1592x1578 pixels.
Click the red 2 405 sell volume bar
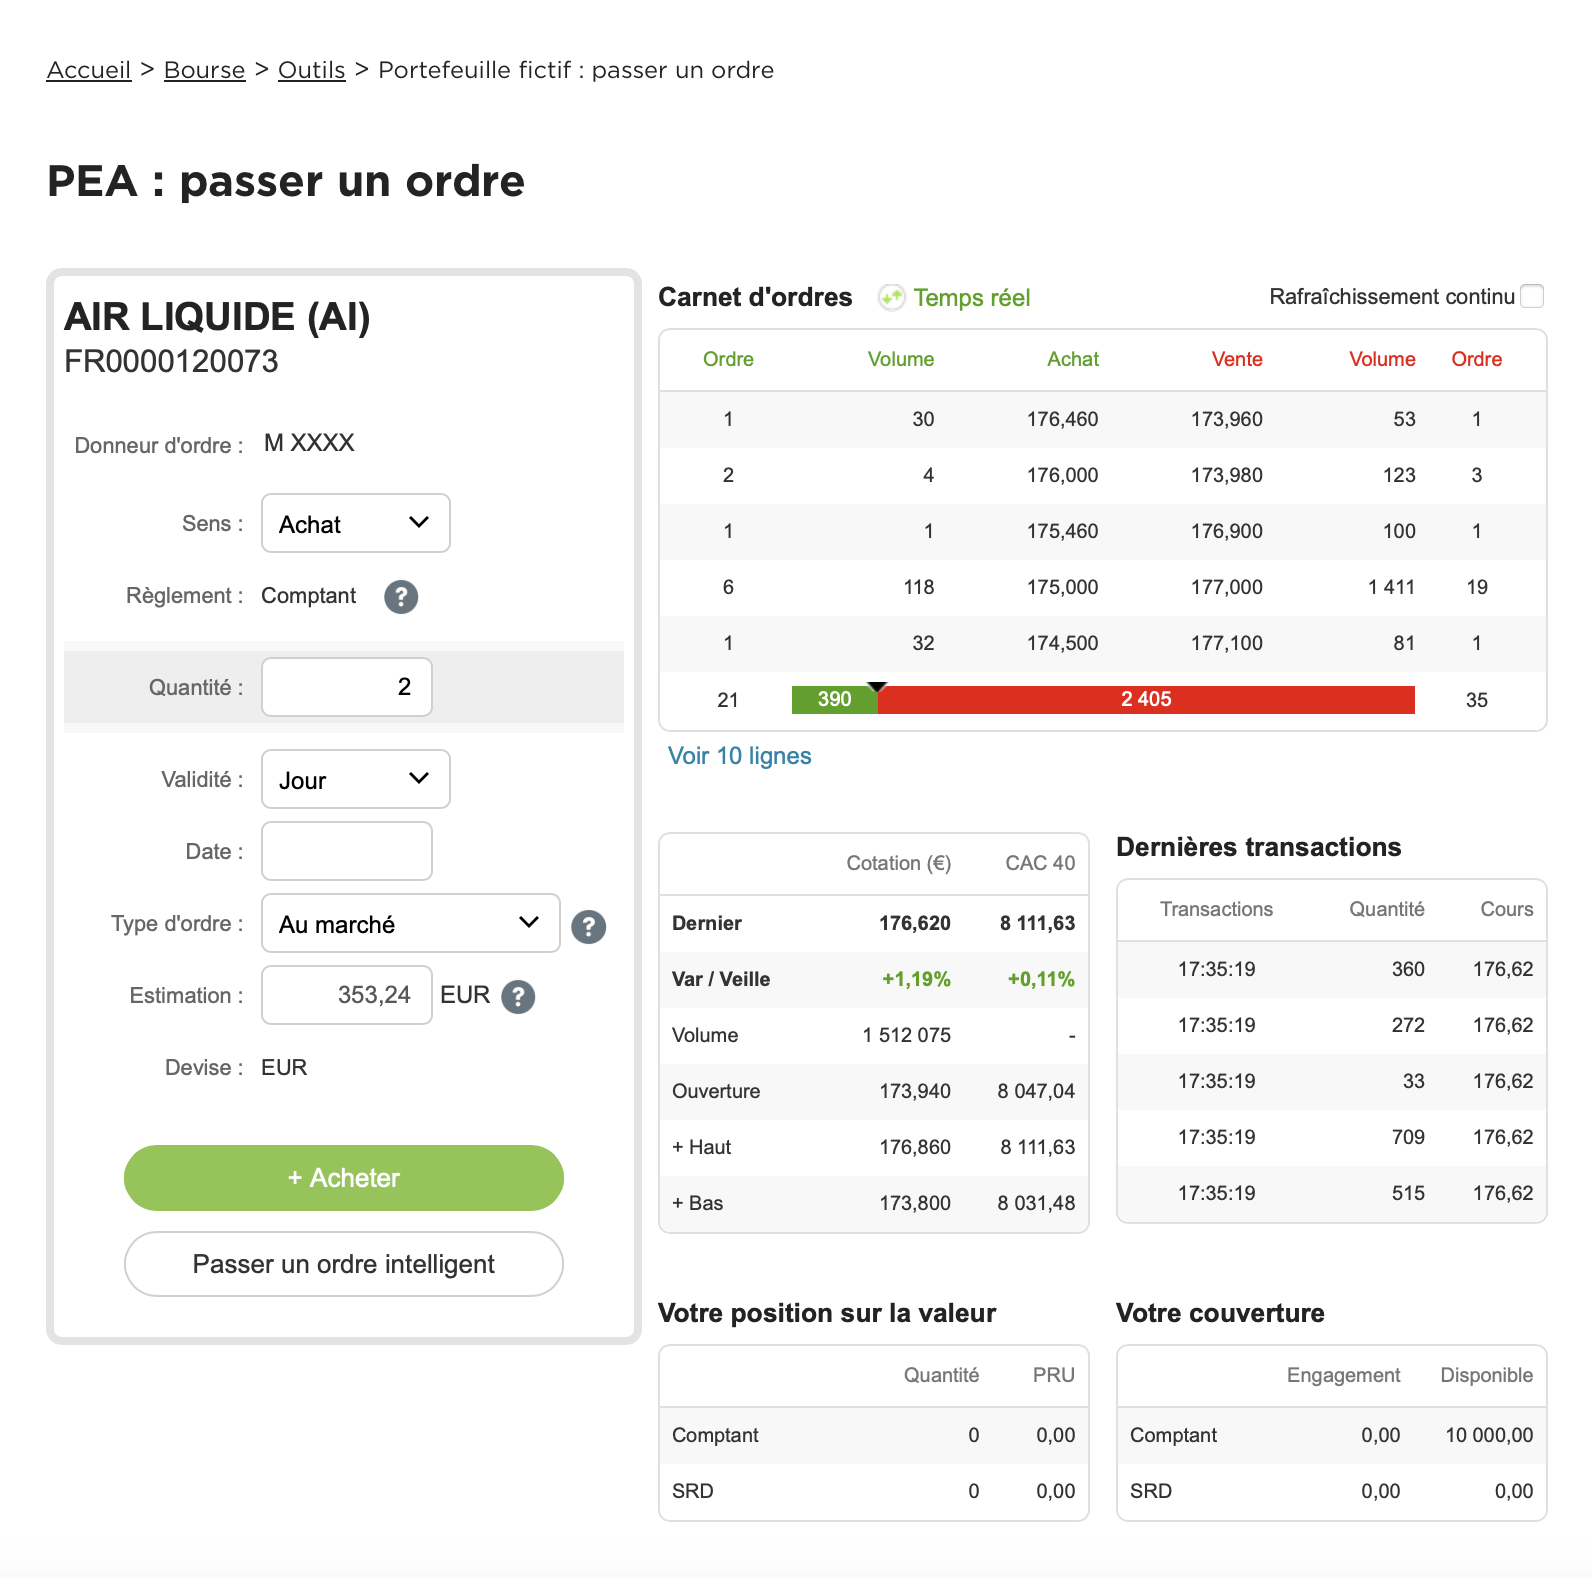tap(1146, 700)
